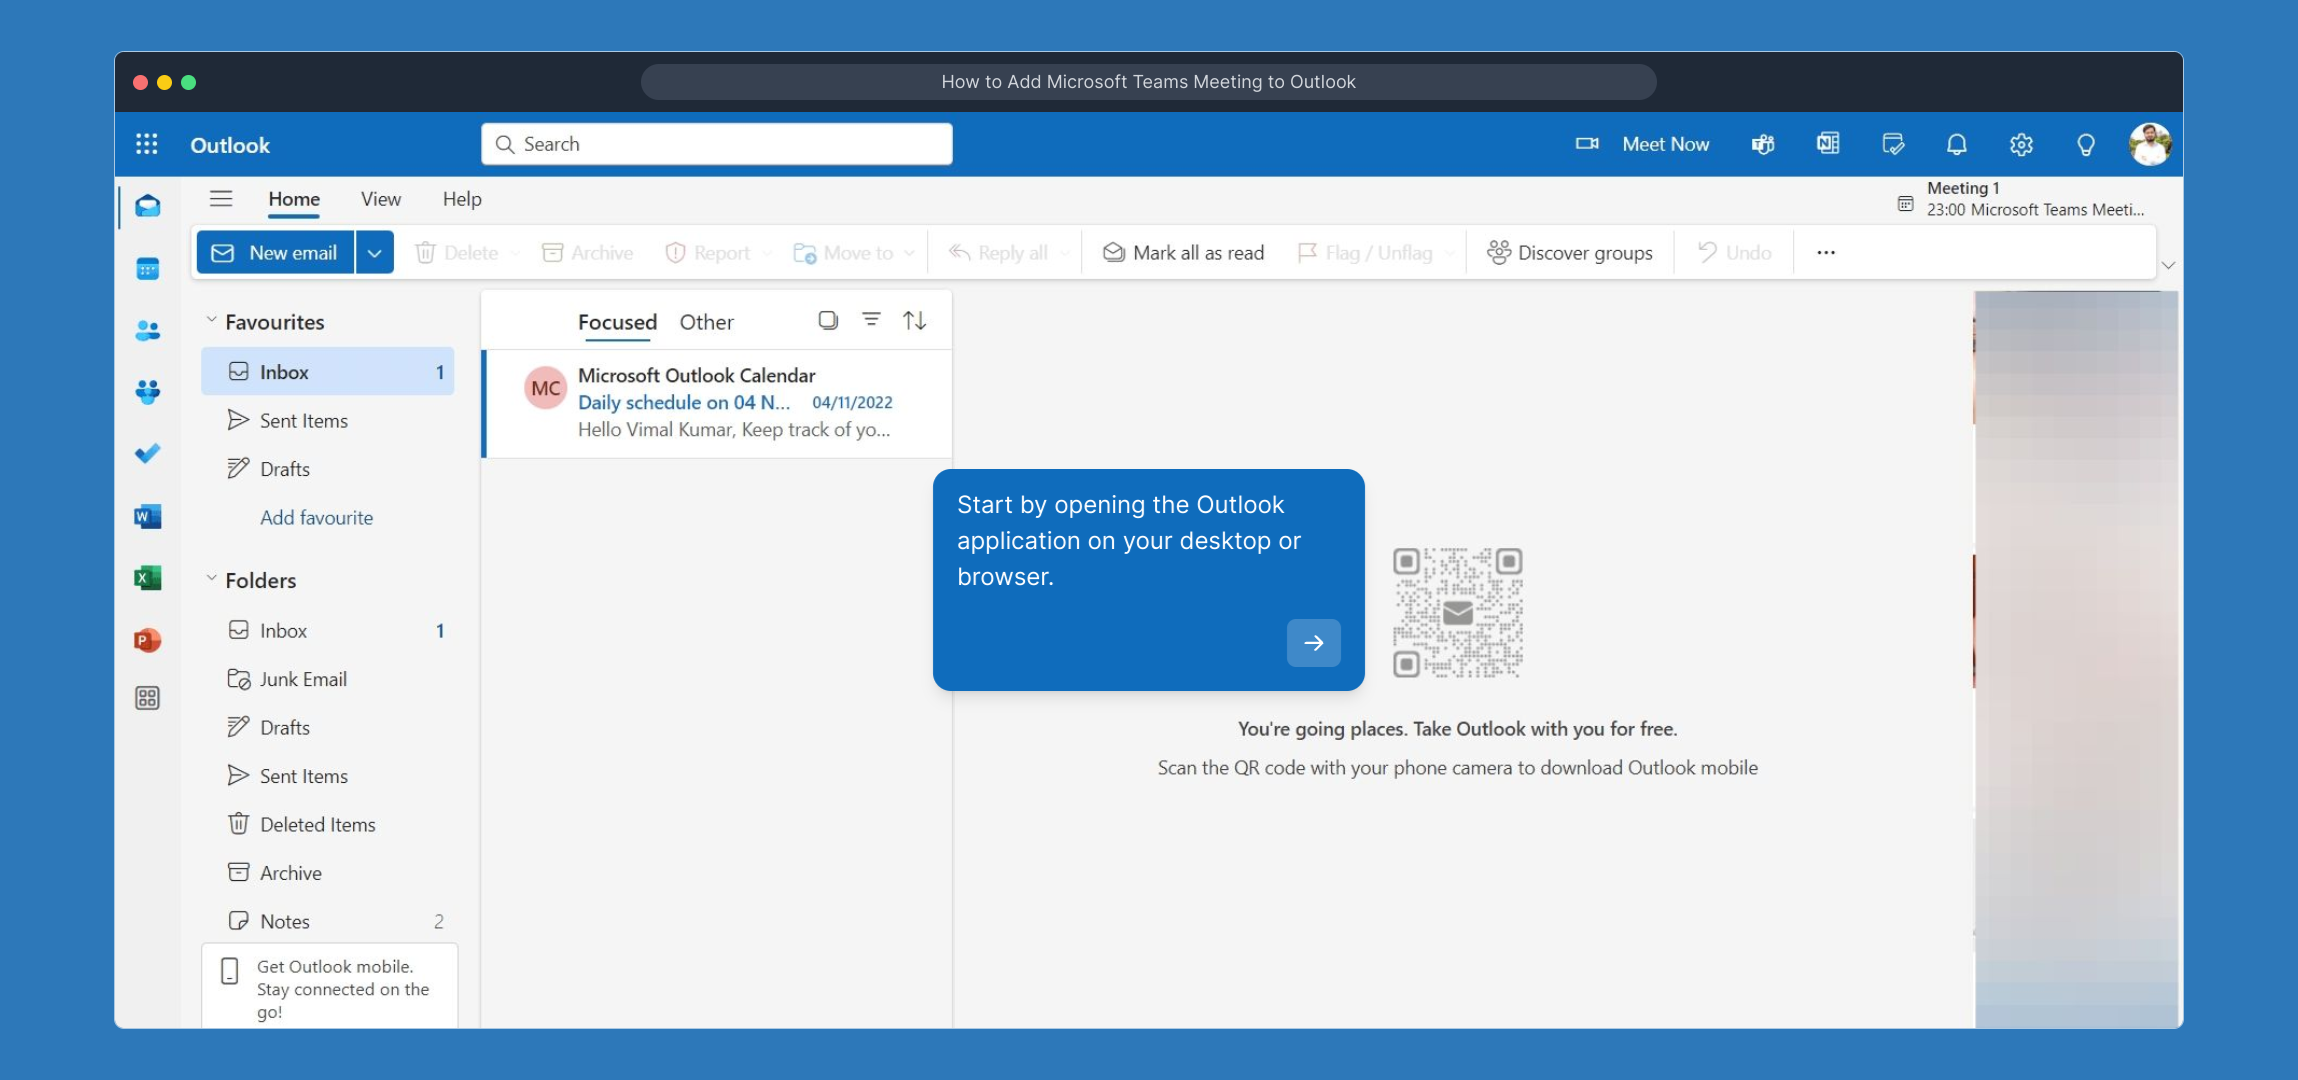Viewport: 2298px width, 1080px height.
Task: Click the select all messages checkbox icon
Action: pos(828,320)
